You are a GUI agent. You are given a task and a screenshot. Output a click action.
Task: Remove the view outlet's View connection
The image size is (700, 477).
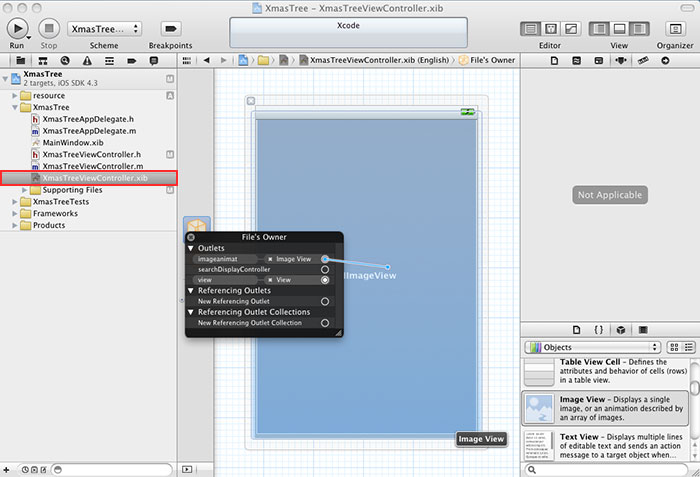point(270,280)
